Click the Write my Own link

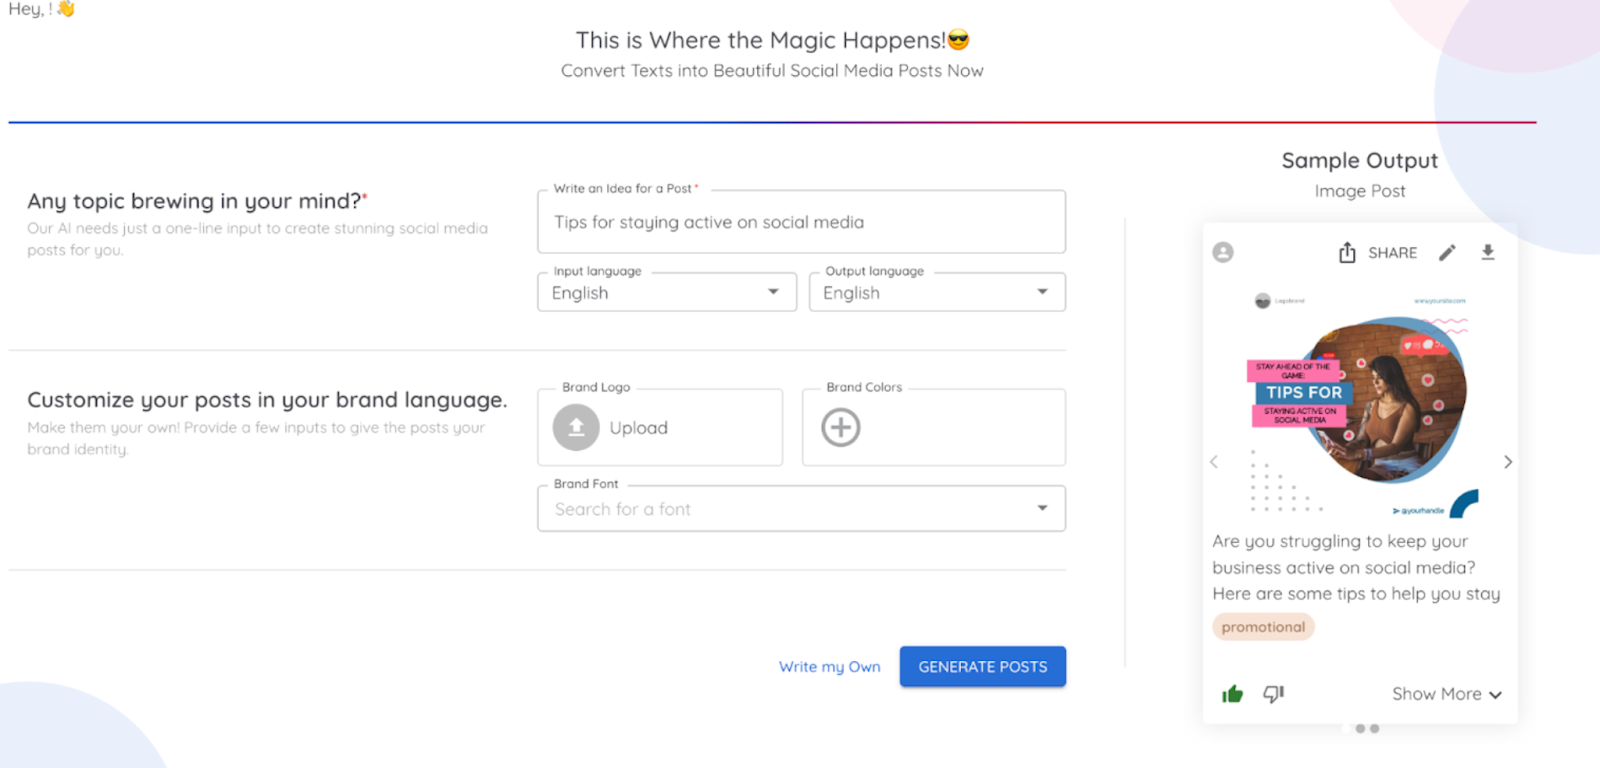click(829, 666)
